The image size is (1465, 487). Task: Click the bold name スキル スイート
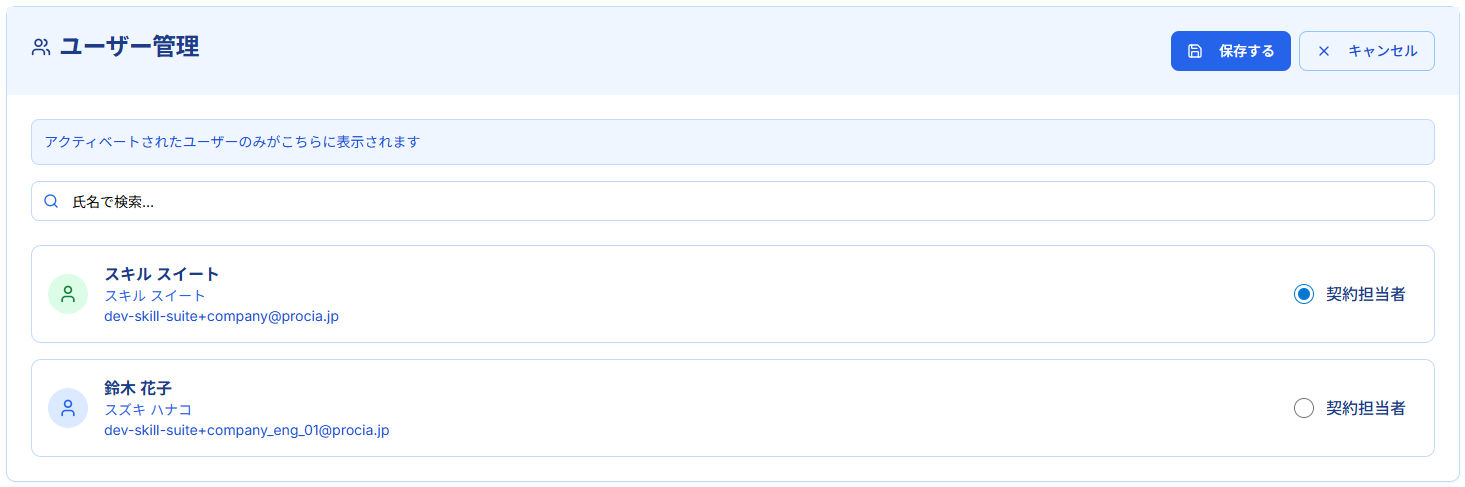(162, 274)
